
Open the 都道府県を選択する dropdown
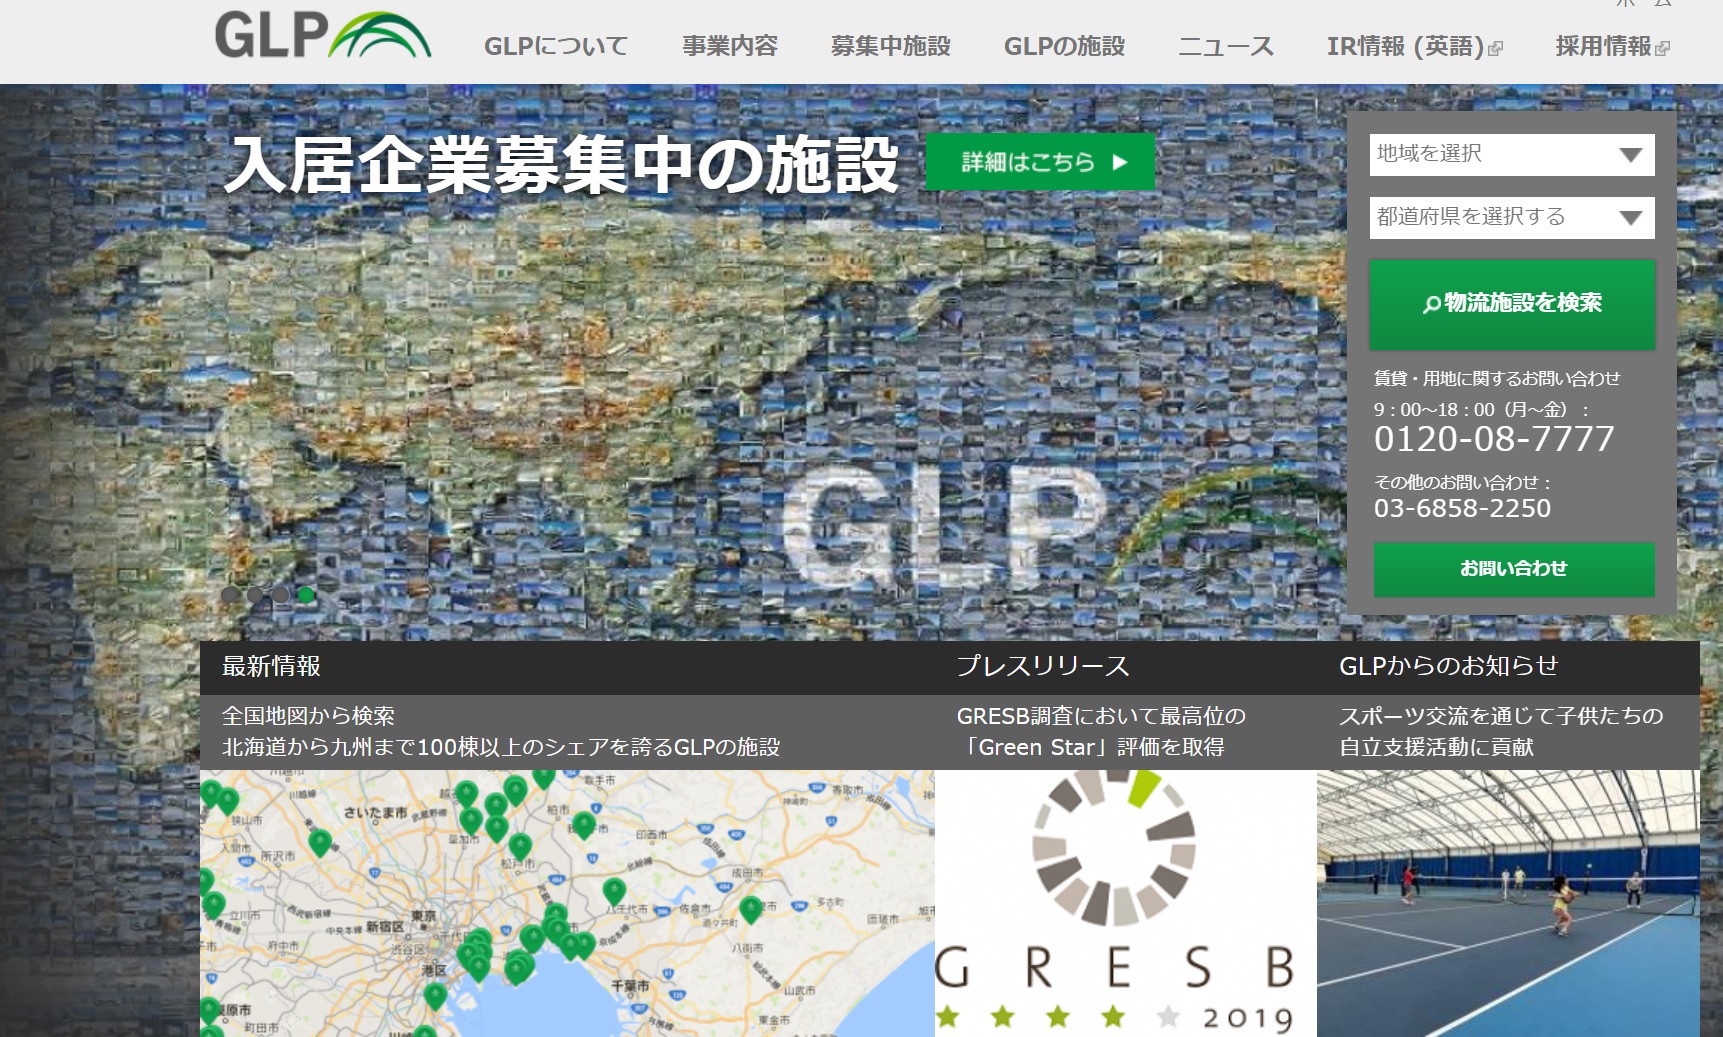pyautogui.click(x=1512, y=218)
